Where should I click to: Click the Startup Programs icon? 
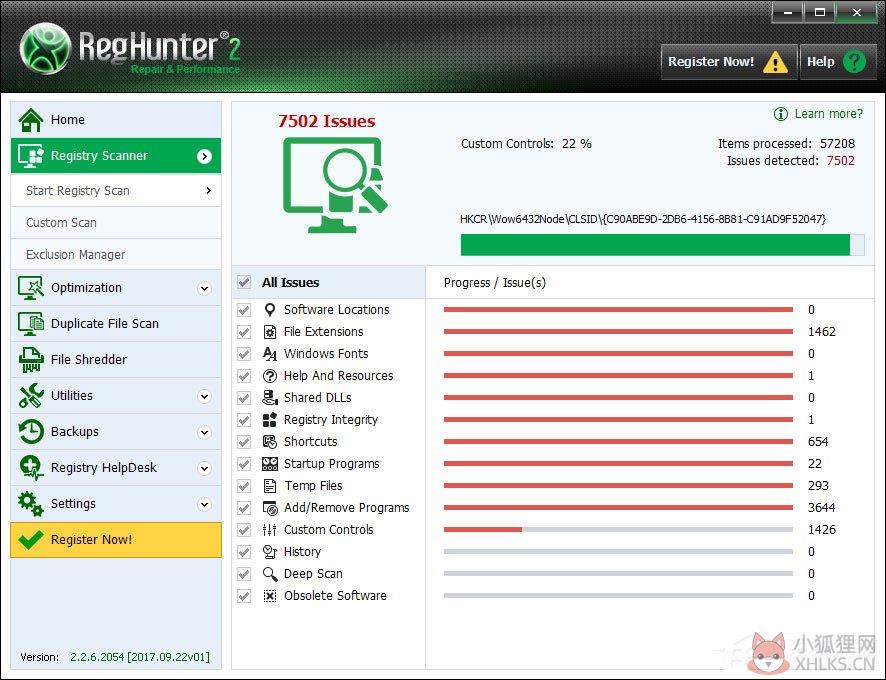[x=270, y=464]
